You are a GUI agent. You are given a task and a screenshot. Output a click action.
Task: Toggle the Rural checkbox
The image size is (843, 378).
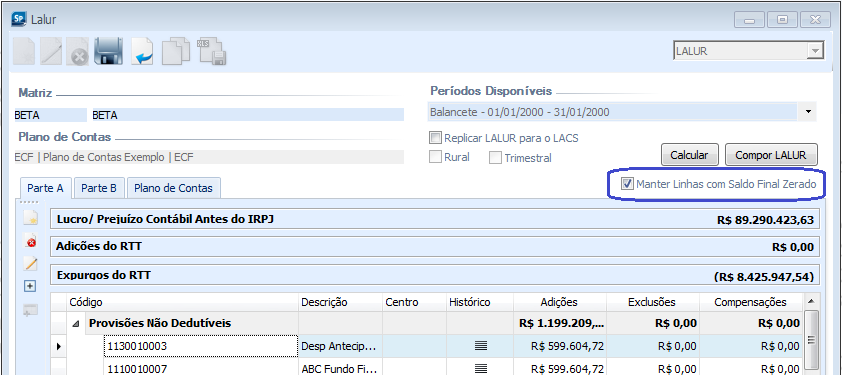tap(435, 158)
